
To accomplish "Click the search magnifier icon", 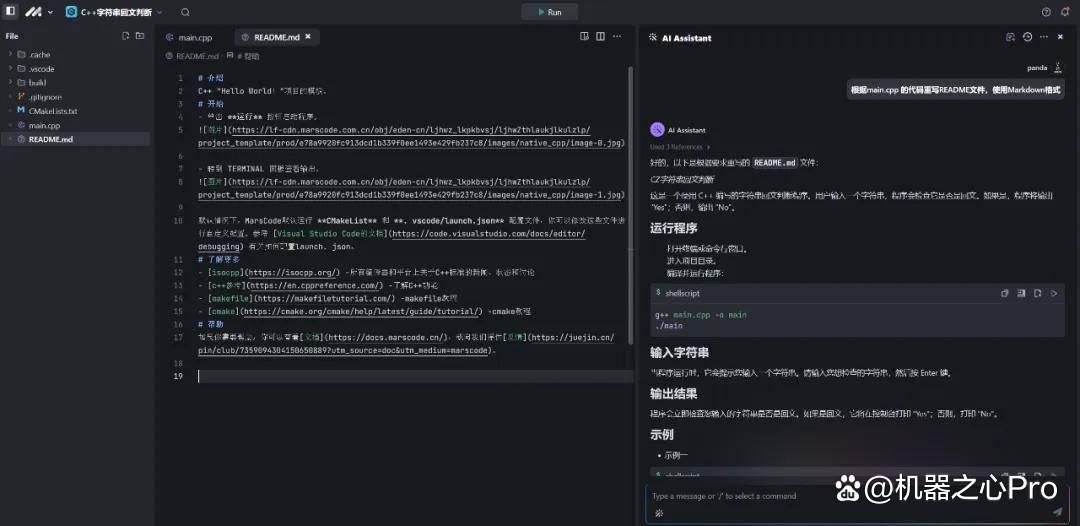I will (185, 12).
